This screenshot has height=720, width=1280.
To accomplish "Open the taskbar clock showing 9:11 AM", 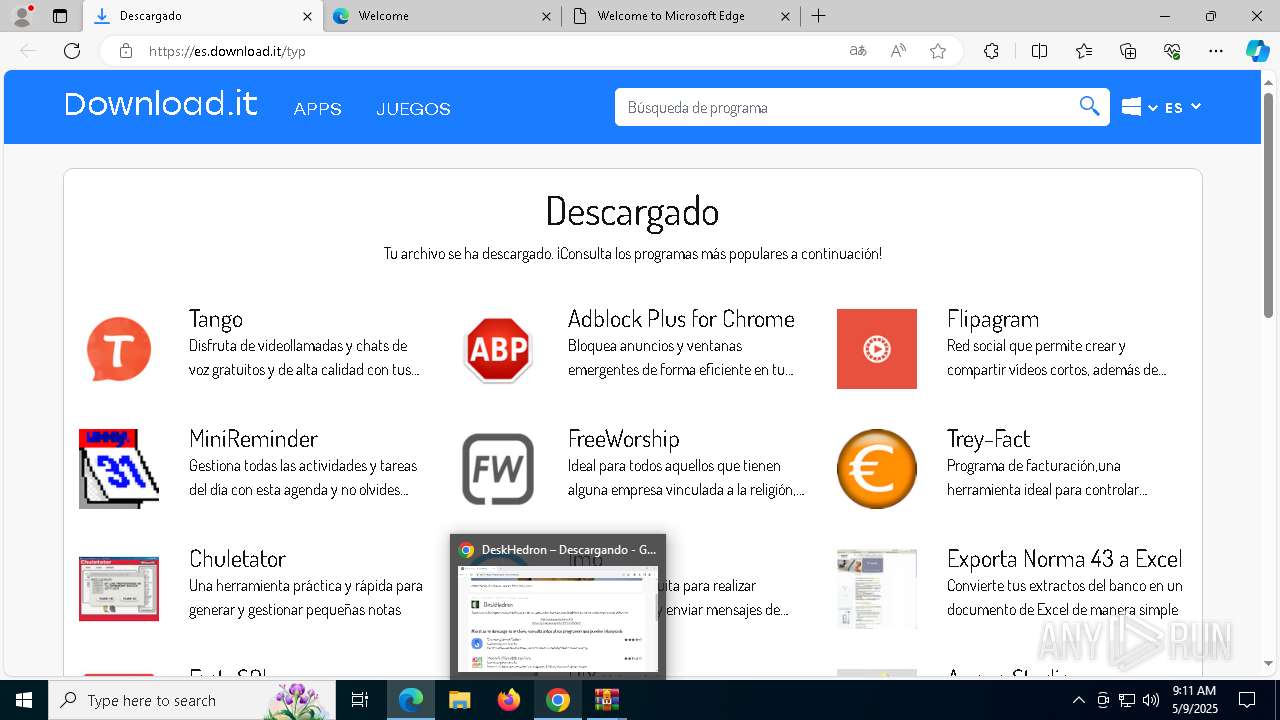I will (1194, 700).
